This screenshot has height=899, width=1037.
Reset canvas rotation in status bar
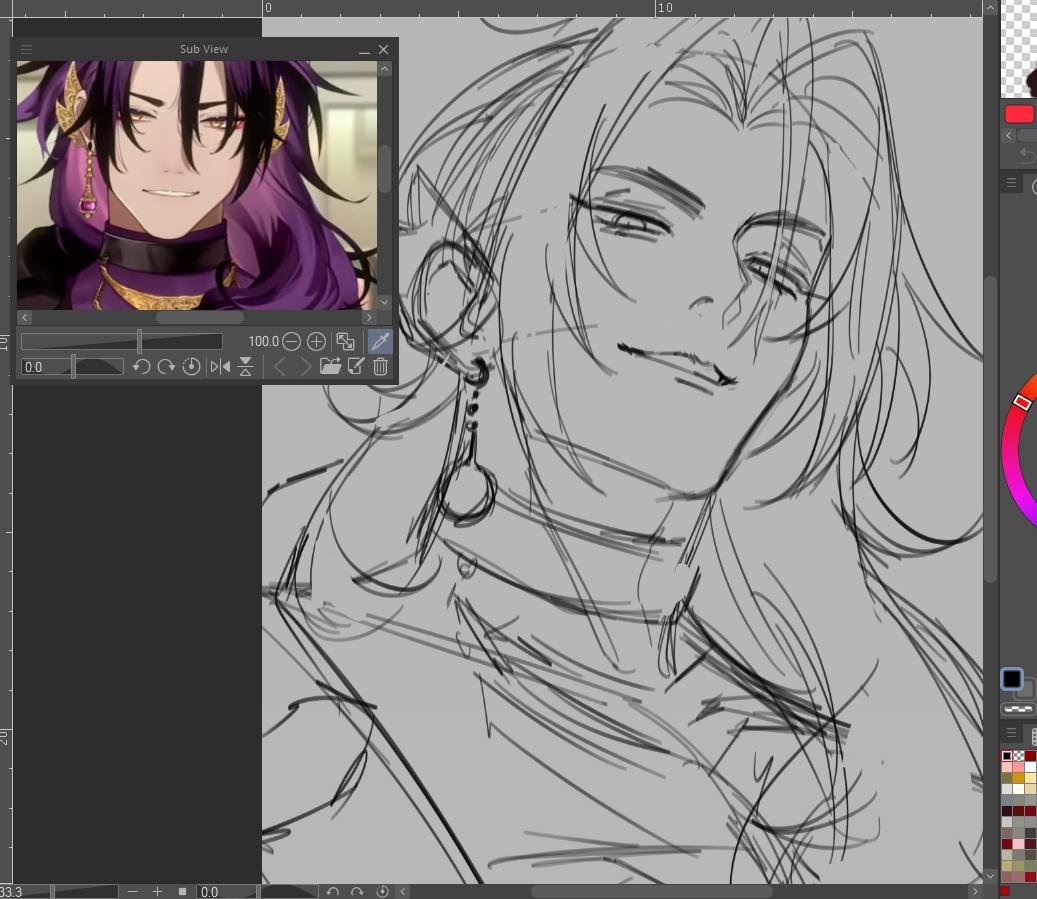(382, 892)
